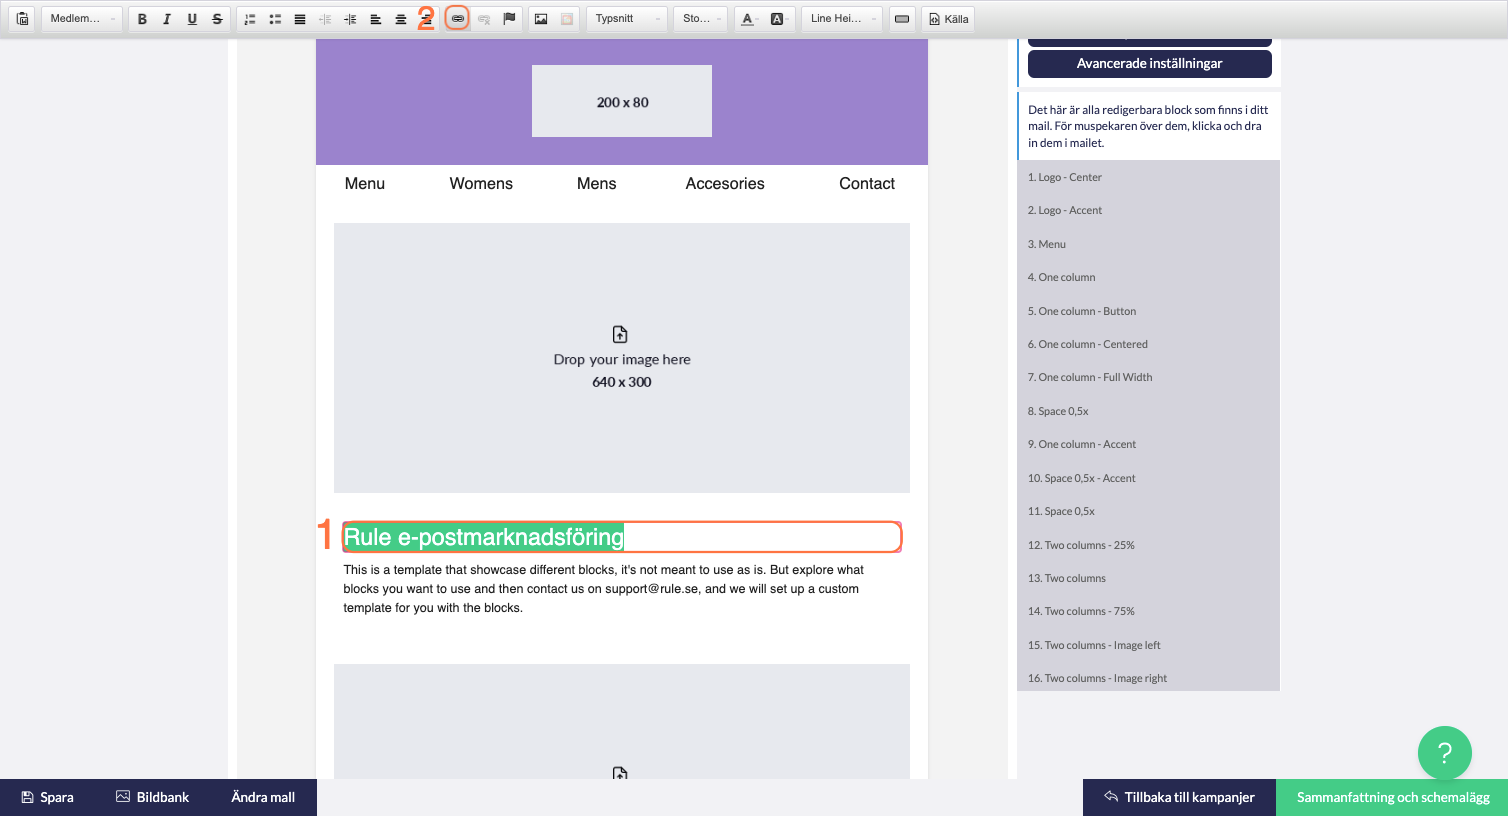This screenshot has height=816, width=1508.
Task: Open the Sto... font size dropdown
Action: pyautogui.click(x=700, y=19)
